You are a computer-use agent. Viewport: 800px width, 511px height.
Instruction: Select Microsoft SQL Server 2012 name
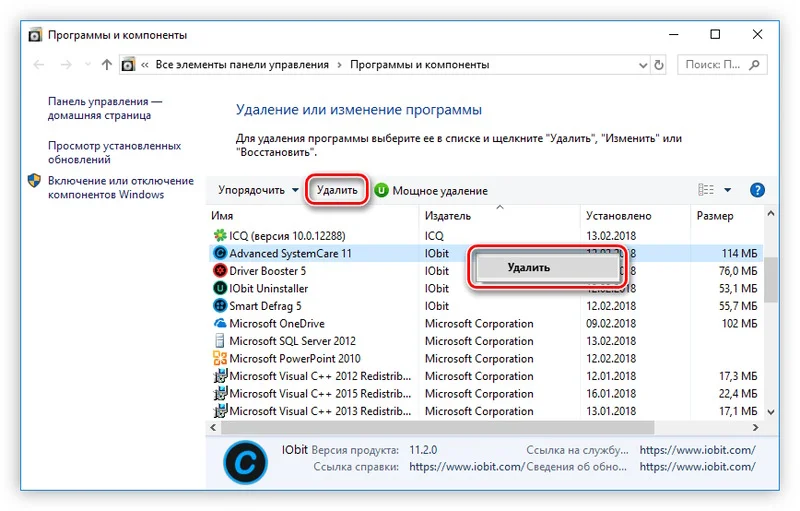(292, 341)
